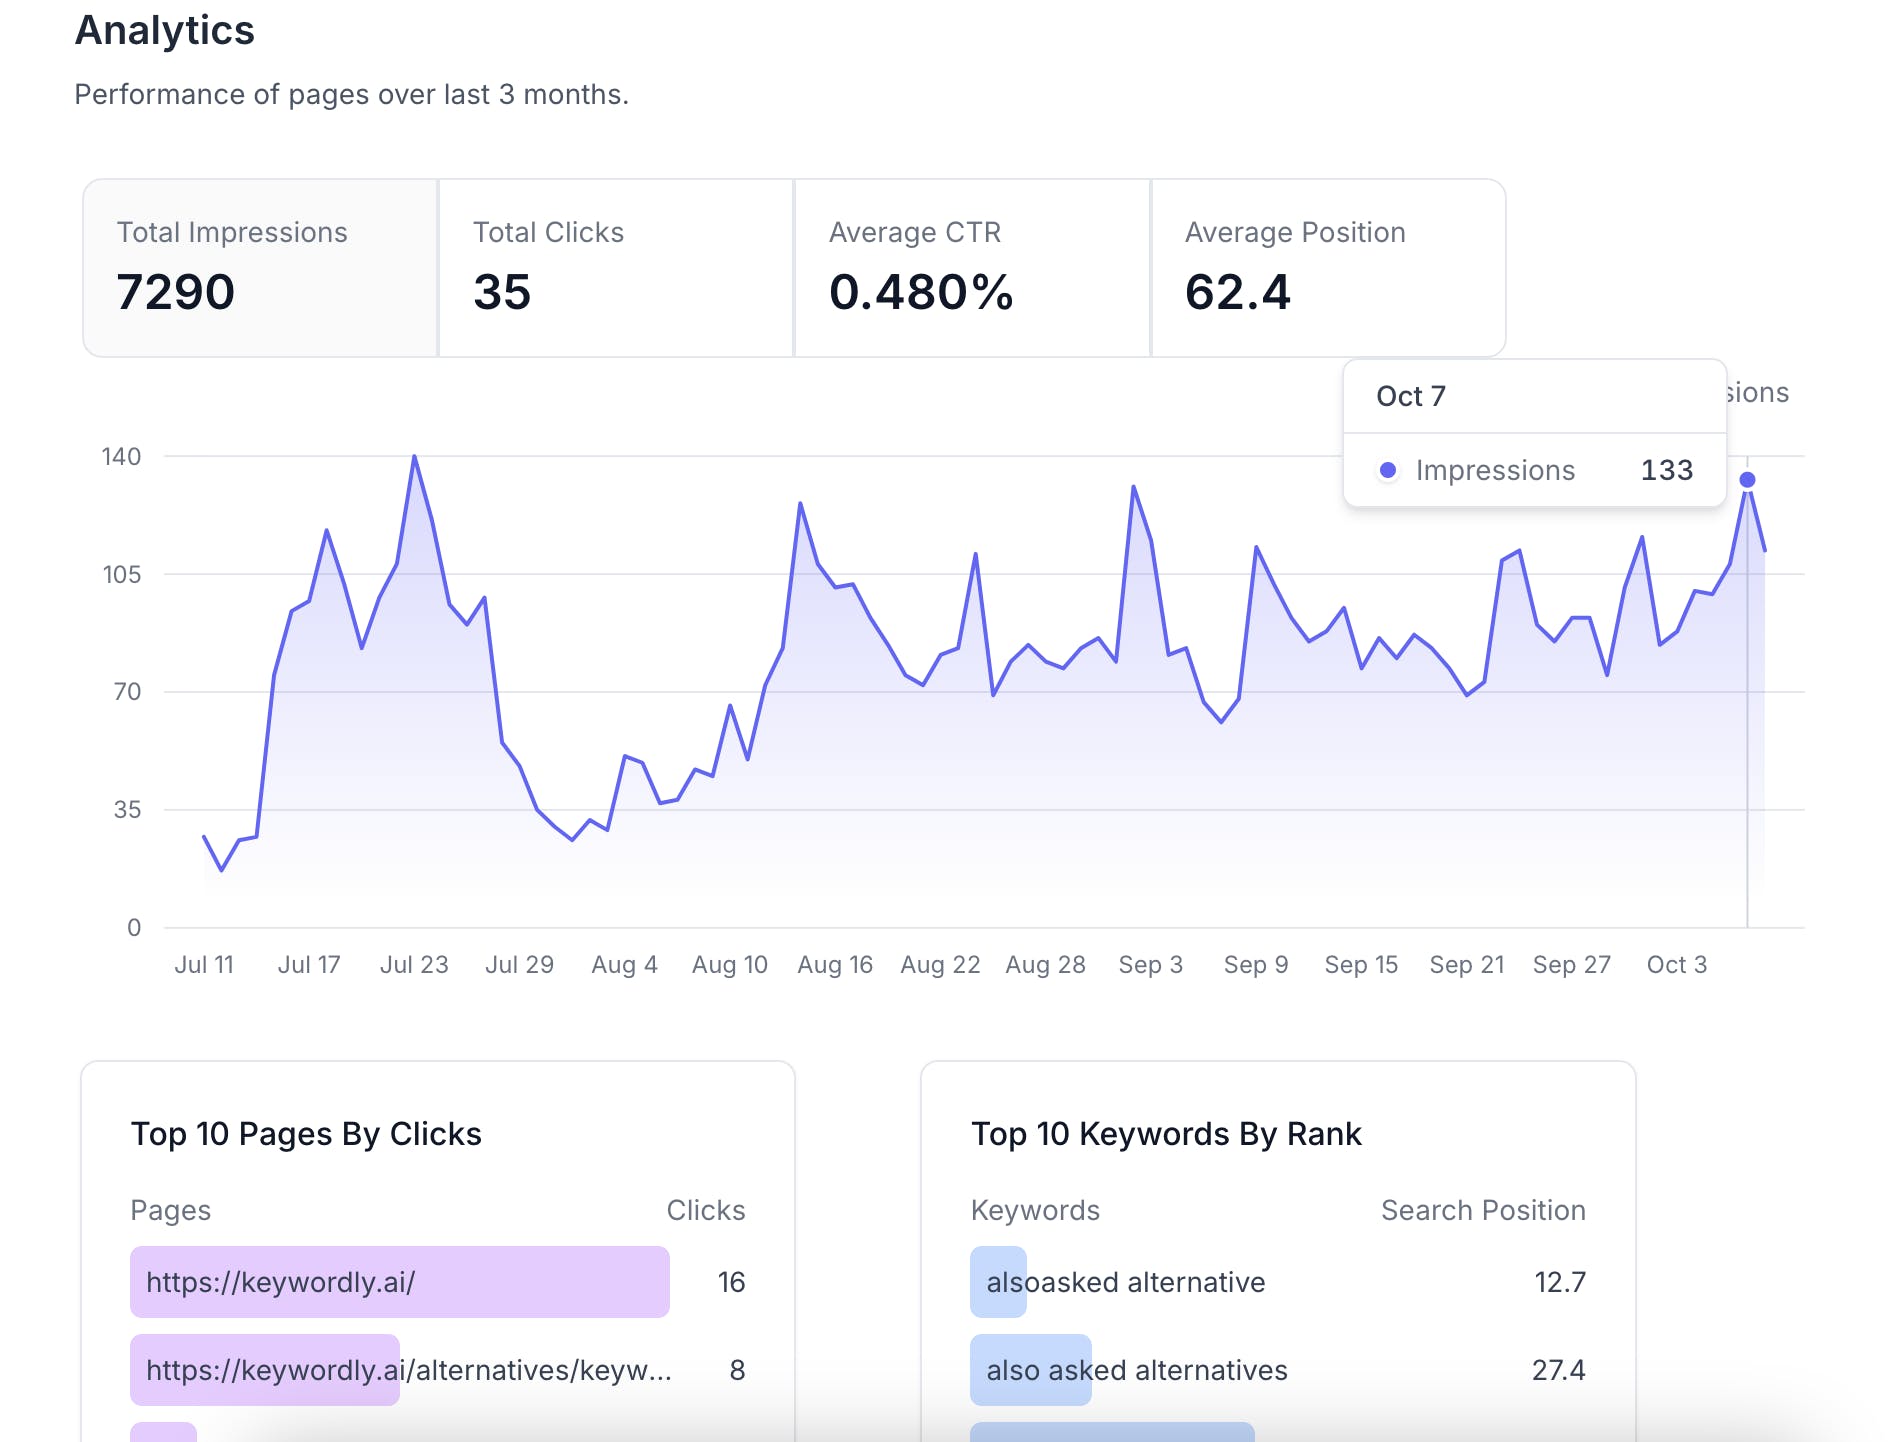Click the 8 clicks value
This screenshot has height=1442, width=1894.
[x=737, y=1370]
